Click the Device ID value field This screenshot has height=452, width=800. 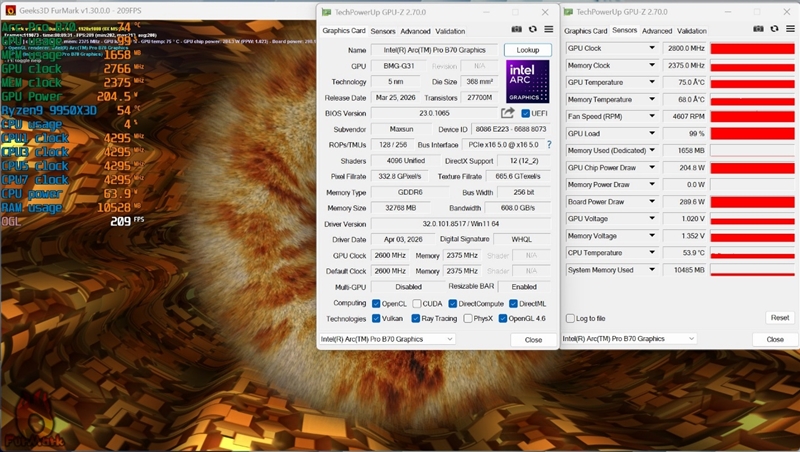click(511, 129)
